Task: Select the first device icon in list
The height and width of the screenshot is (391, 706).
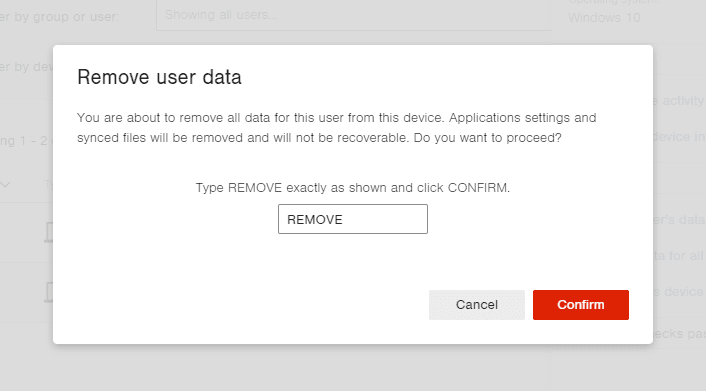Action: (49, 232)
